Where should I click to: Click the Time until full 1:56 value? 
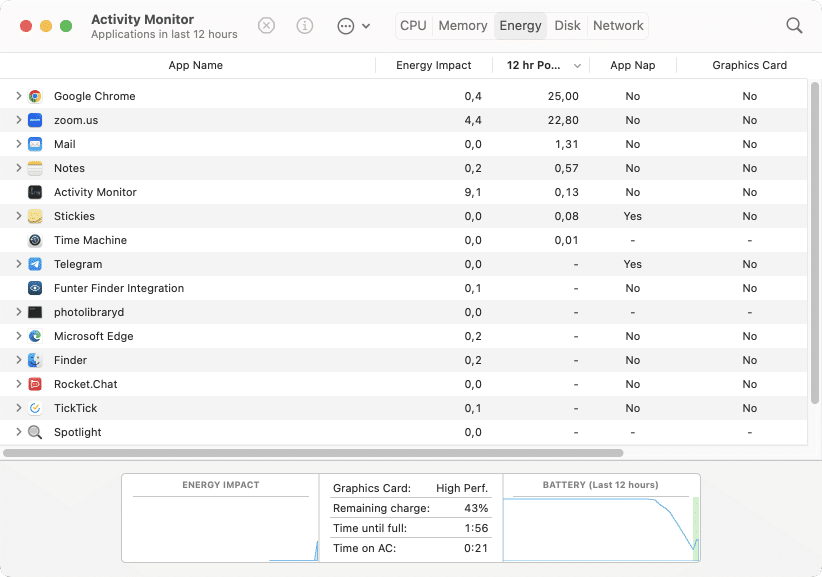[x=476, y=528]
